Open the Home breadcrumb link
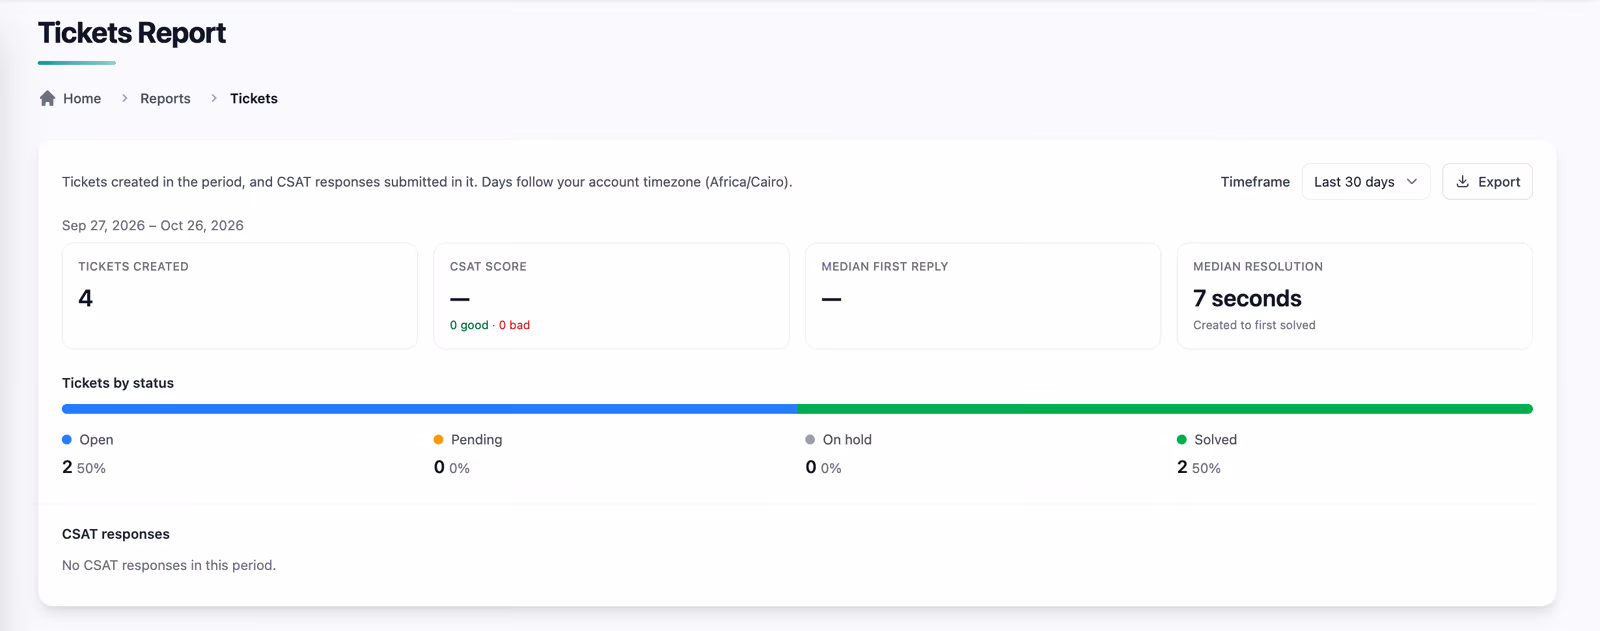Viewport: 1600px width, 631px height. tap(82, 98)
